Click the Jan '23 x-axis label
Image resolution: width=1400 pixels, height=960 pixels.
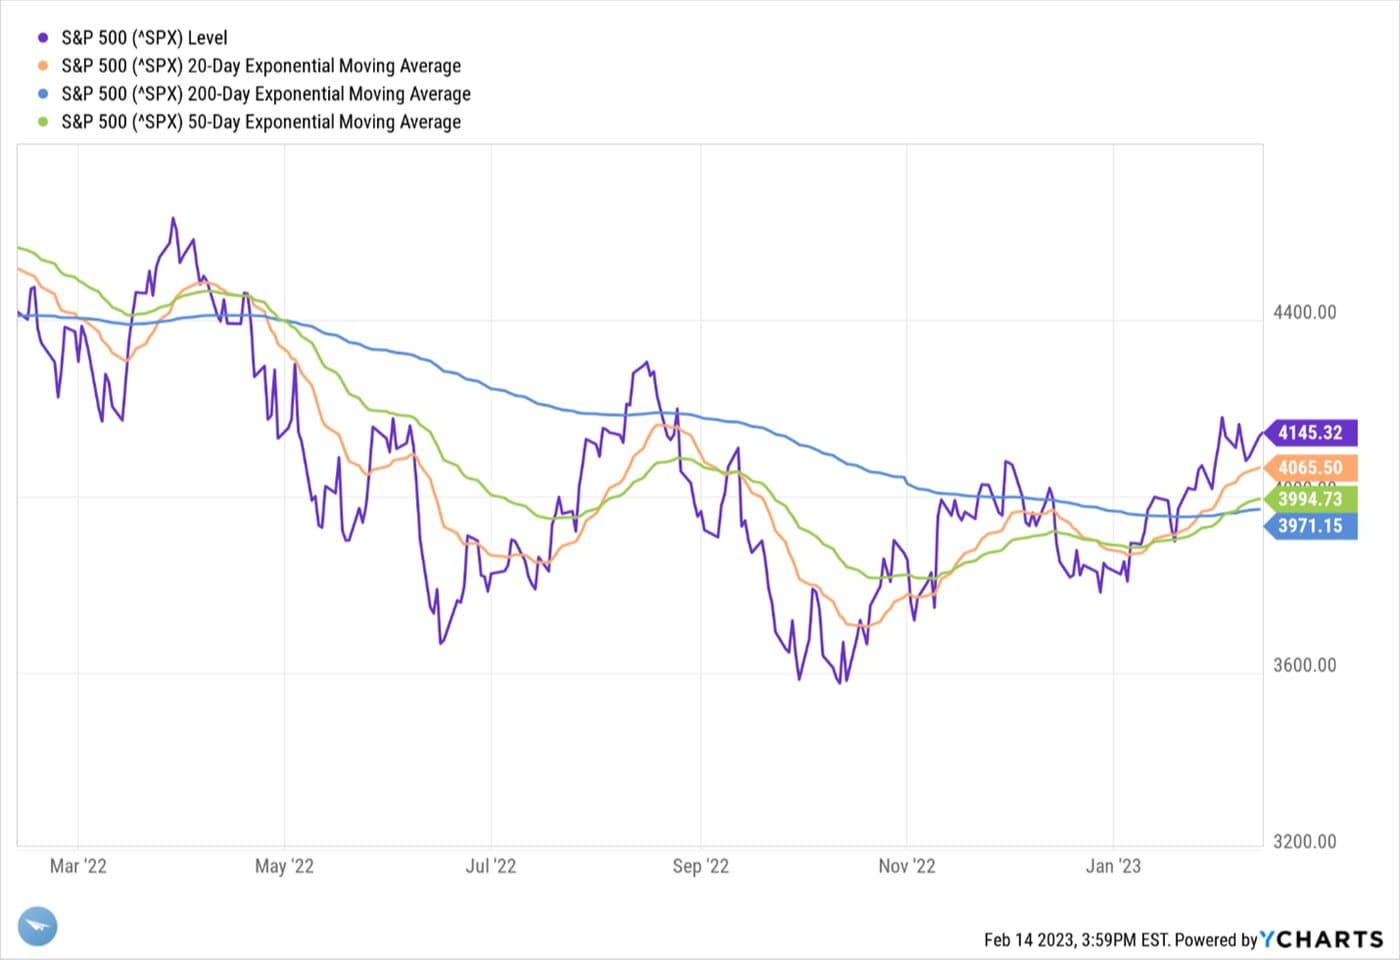click(x=1113, y=866)
